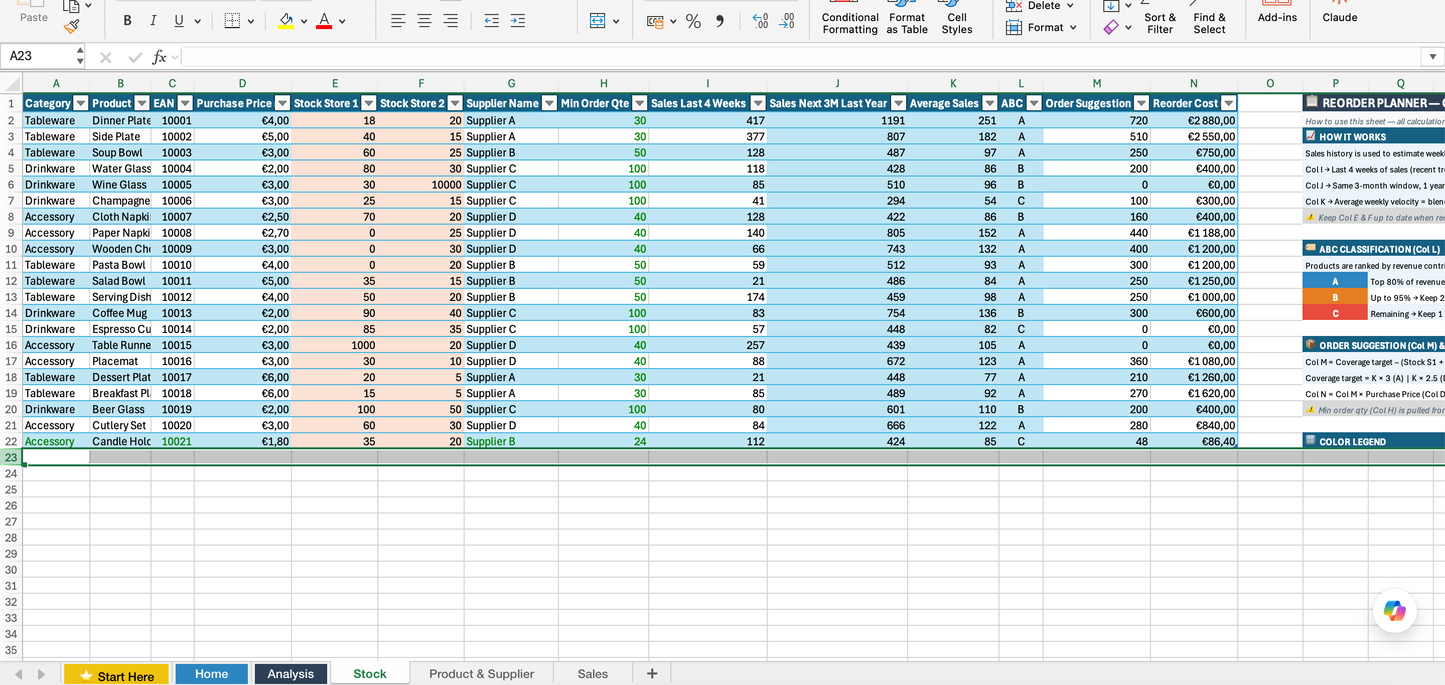Screen dimensions: 1445x685
Task: Open the merge cells dropdown arrow
Action: coord(616,21)
